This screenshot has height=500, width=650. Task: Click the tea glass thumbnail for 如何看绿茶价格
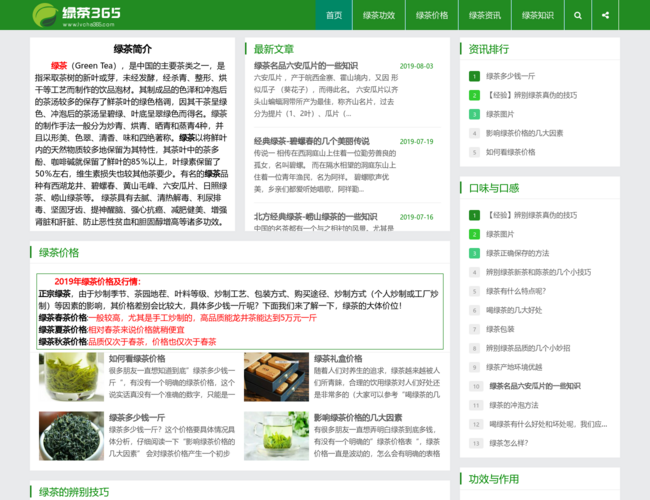[x=71, y=377]
